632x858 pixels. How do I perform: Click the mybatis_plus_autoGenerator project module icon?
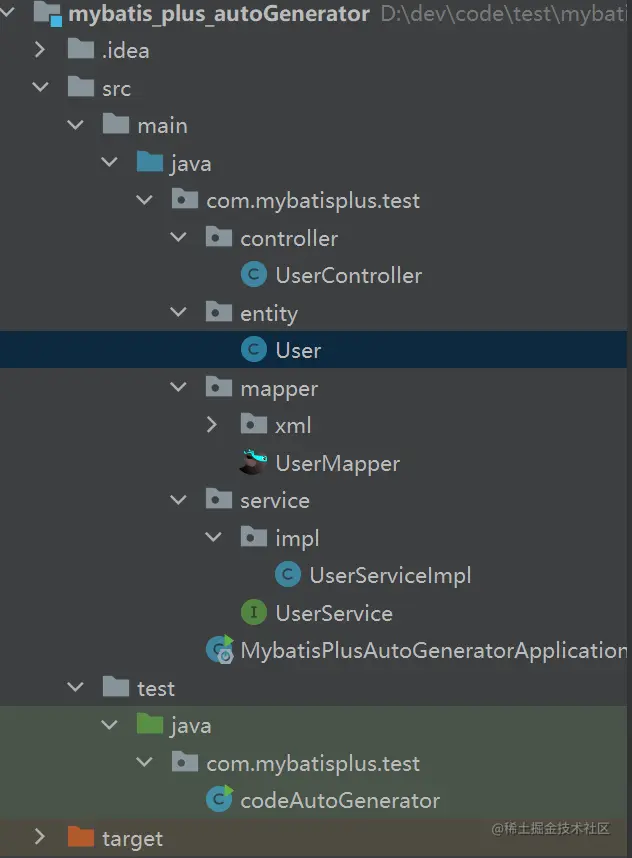(x=48, y=13)
